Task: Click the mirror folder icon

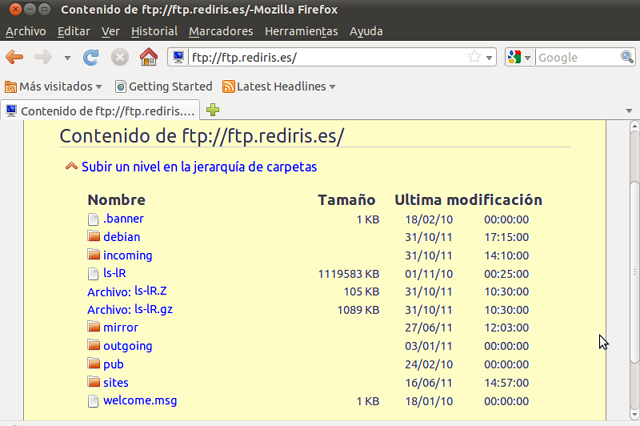Action: [x=93, y=326]
